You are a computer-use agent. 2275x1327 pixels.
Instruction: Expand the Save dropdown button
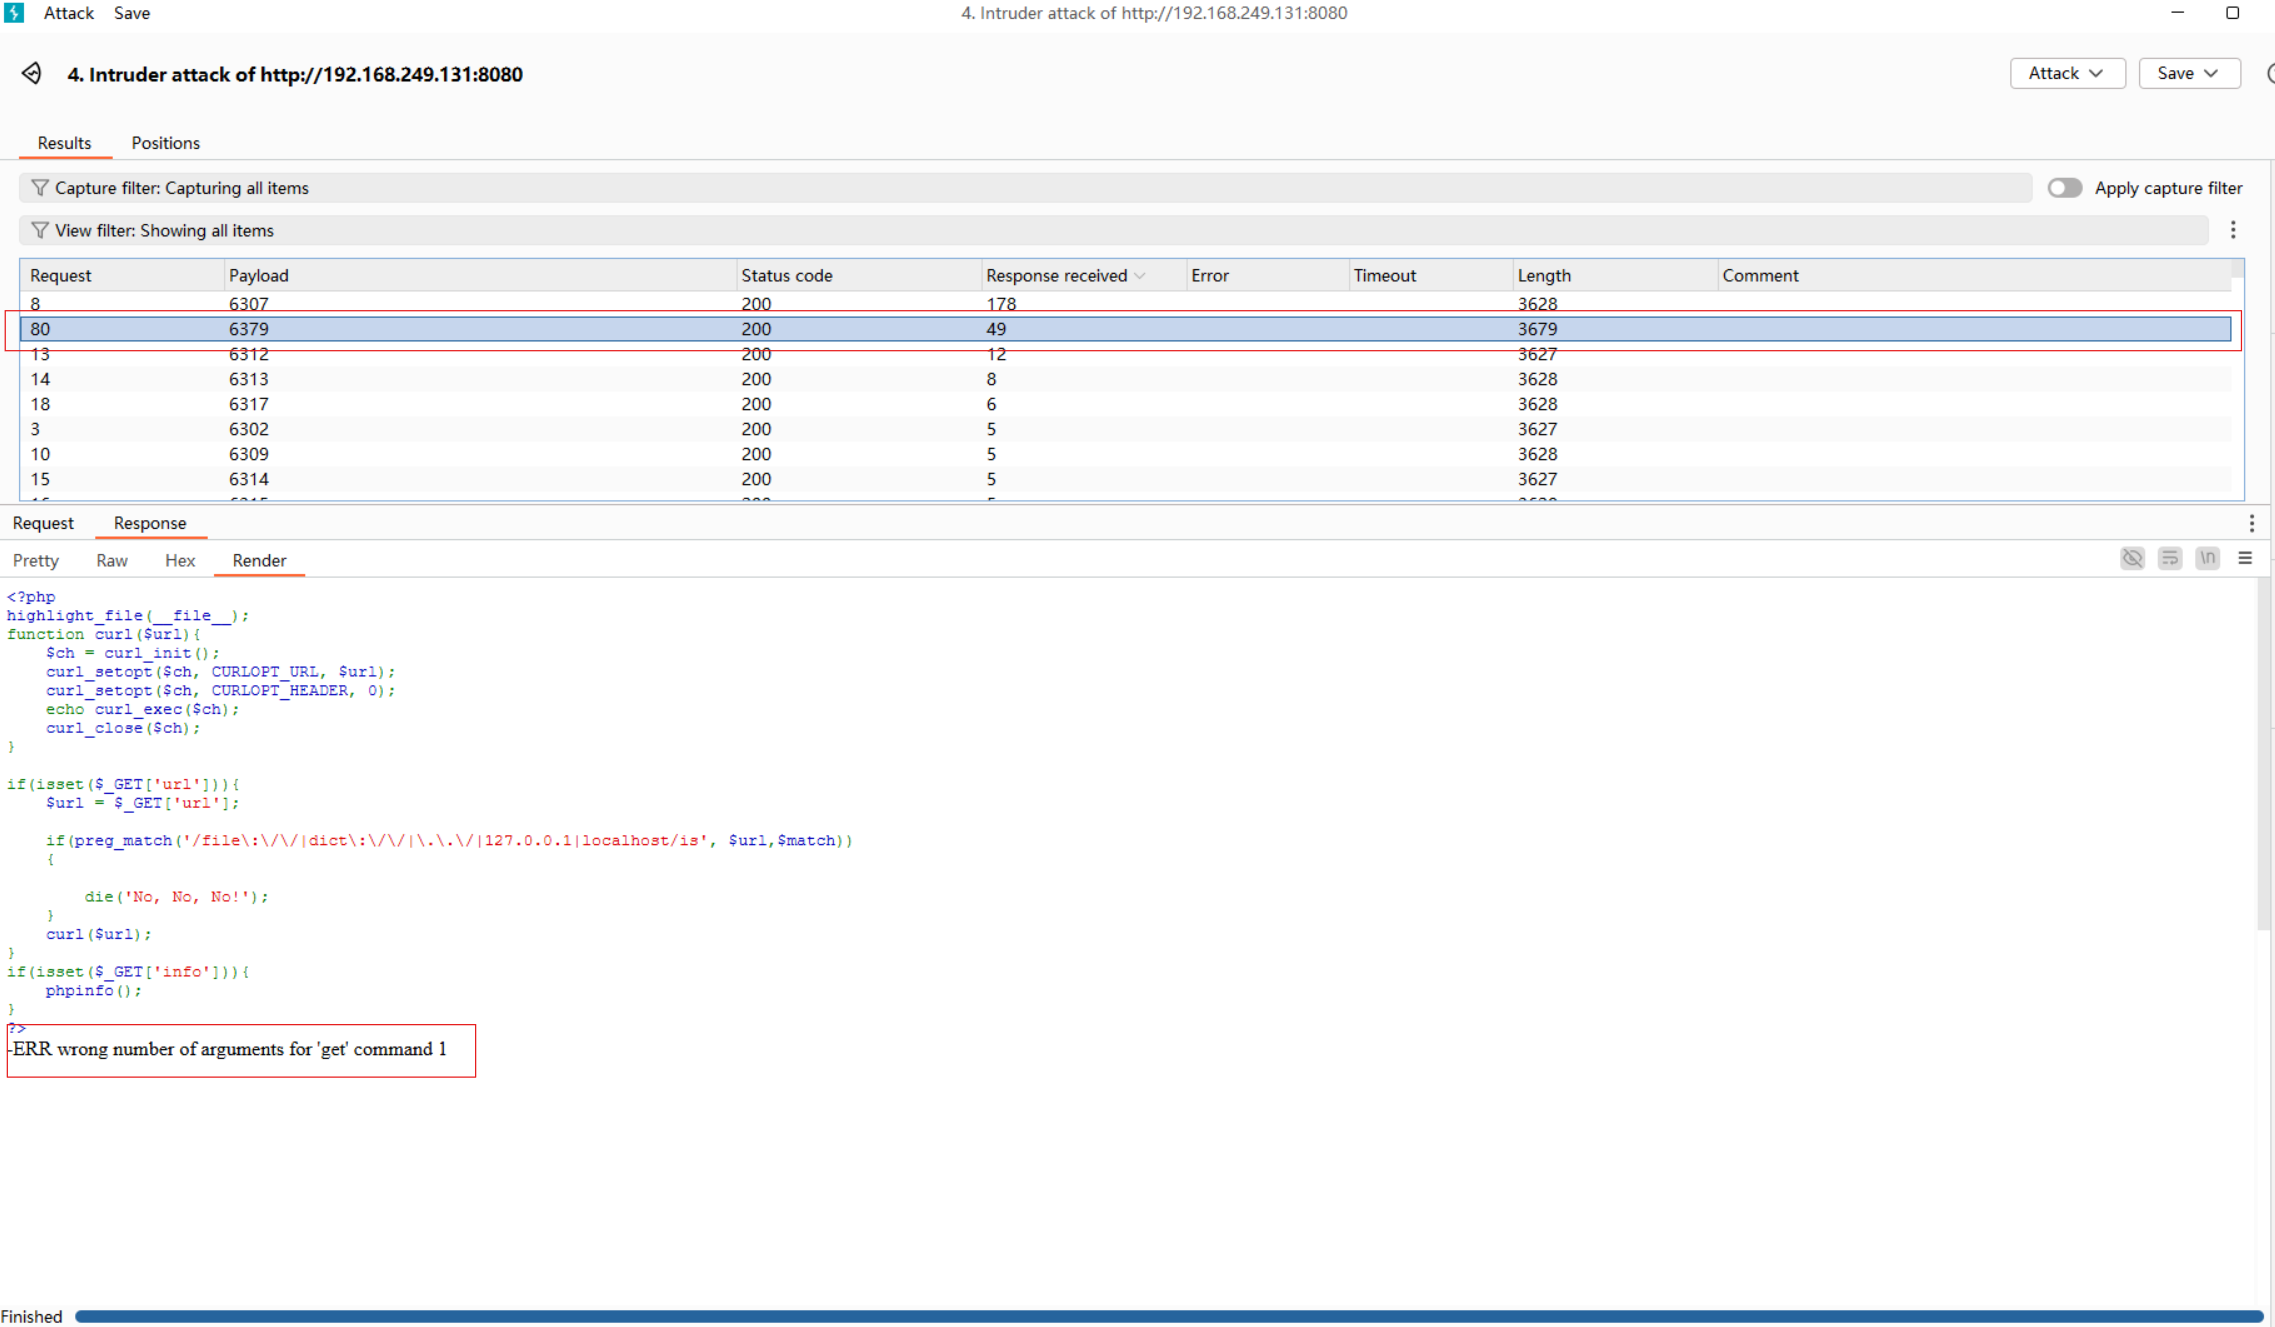coord(2188,73)
